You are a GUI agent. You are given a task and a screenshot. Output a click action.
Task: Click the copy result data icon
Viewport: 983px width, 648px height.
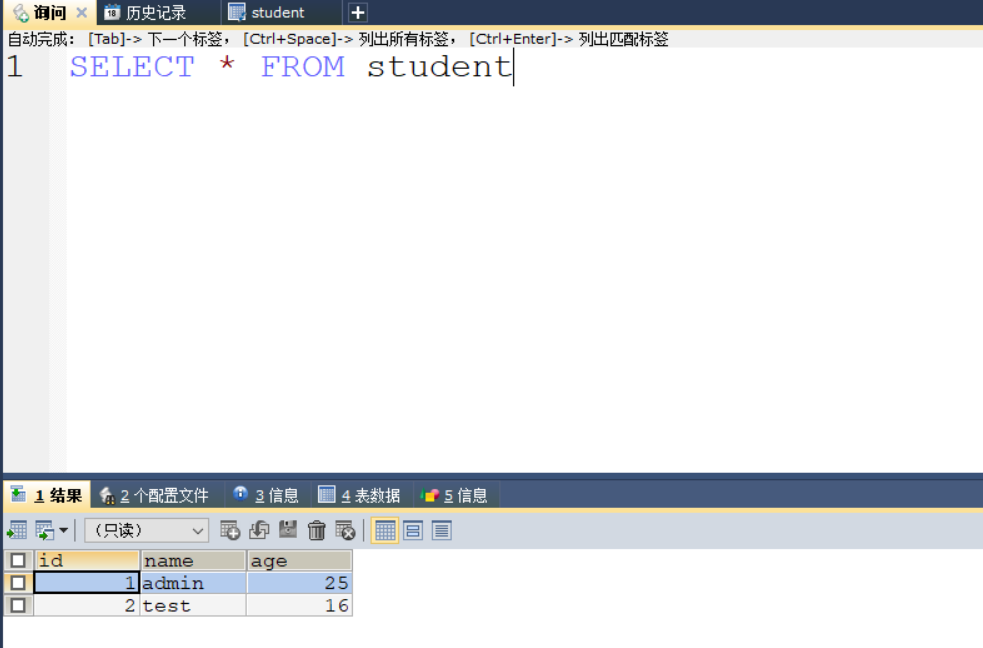pos(45,530)
